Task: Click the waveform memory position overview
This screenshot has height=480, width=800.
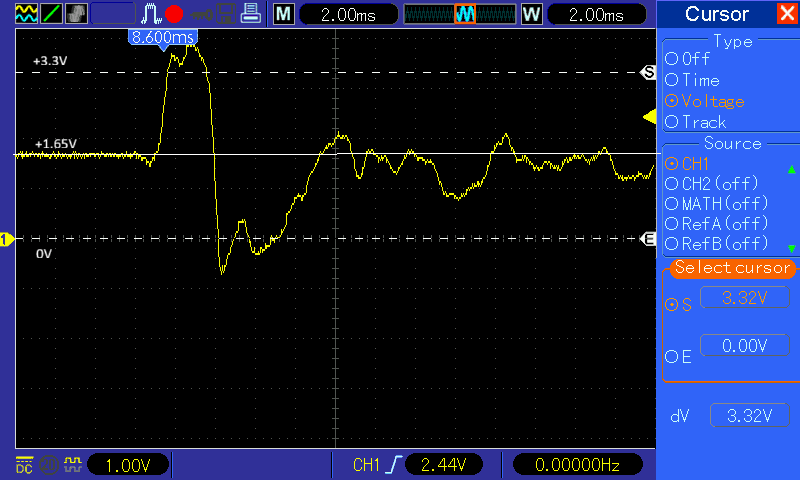Action: click(x=459, y=14)
